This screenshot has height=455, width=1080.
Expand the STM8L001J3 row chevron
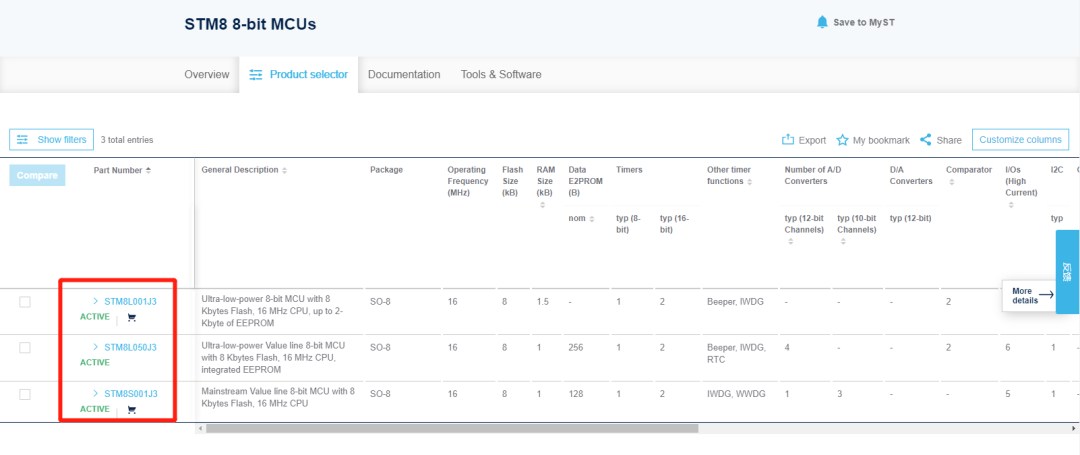(95, 301)
